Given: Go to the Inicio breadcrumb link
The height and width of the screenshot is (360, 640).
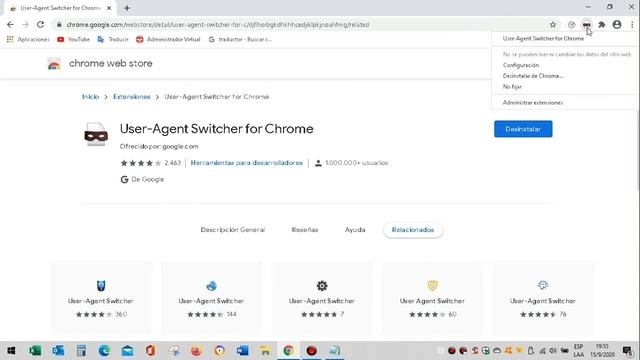Looking at the screenshot, I should click(91, 97).
